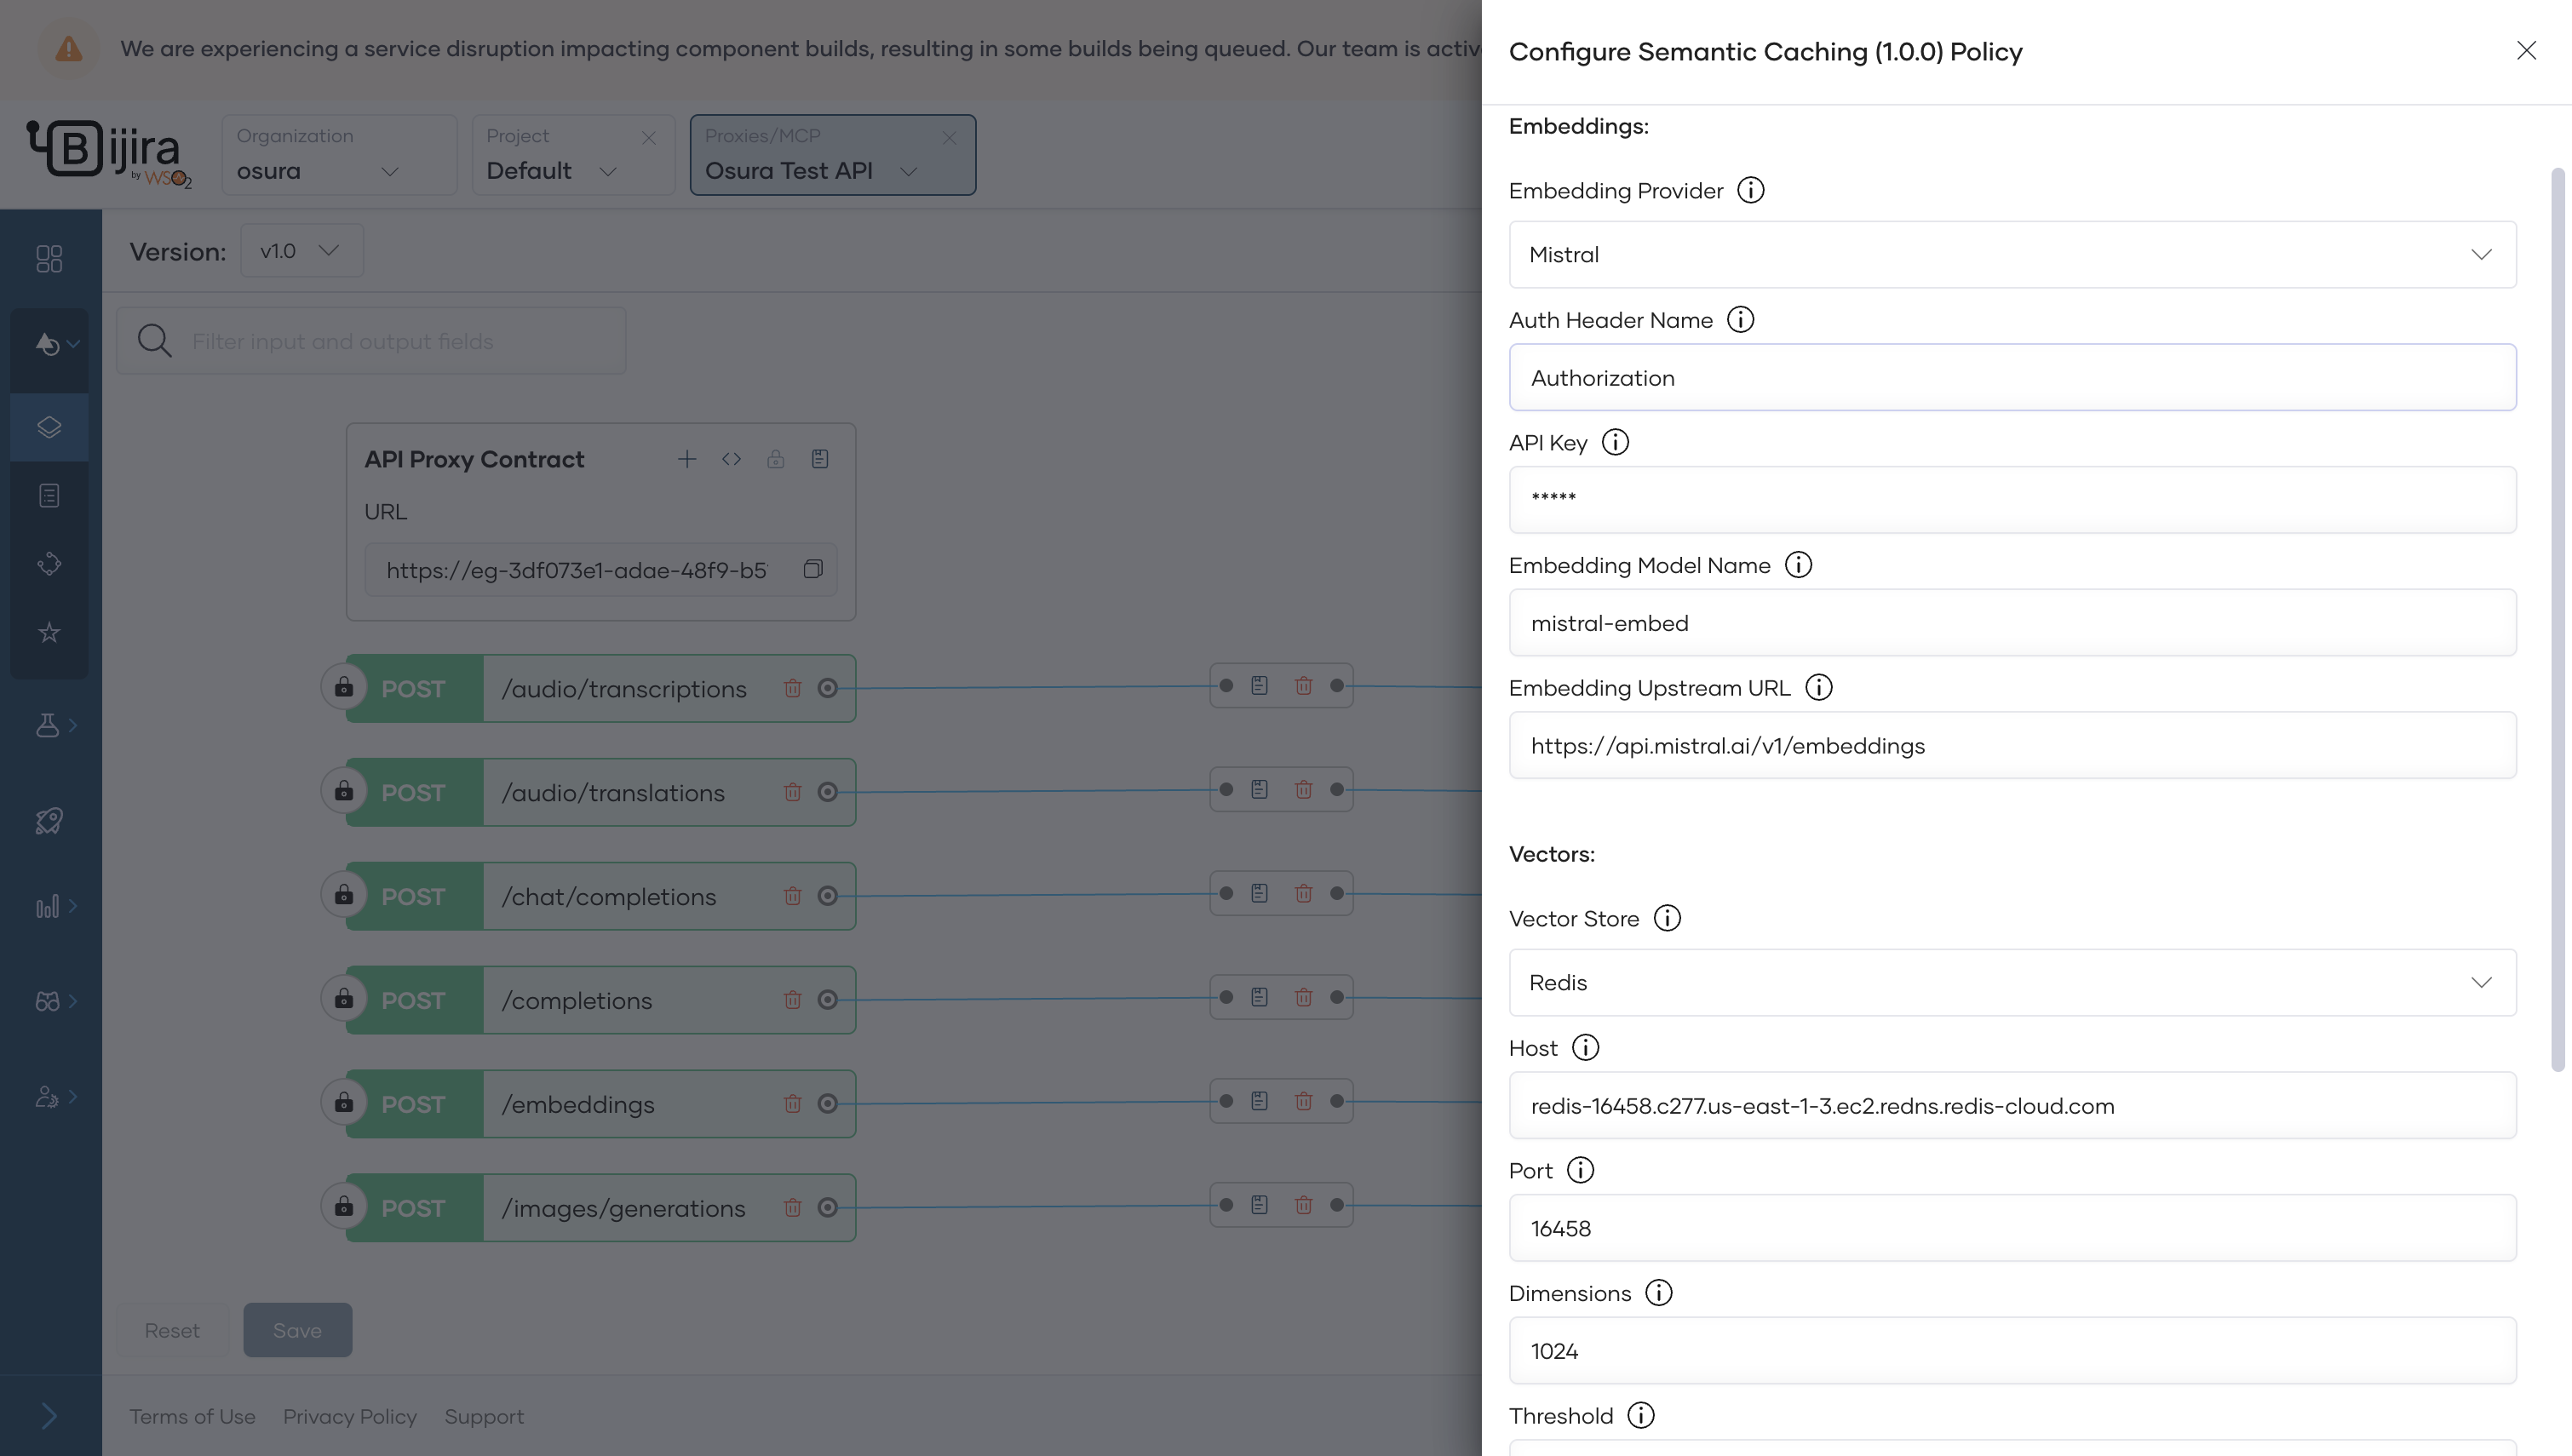
Task: Copy the API Proxy Contract URL
Action: click(813, 569)
